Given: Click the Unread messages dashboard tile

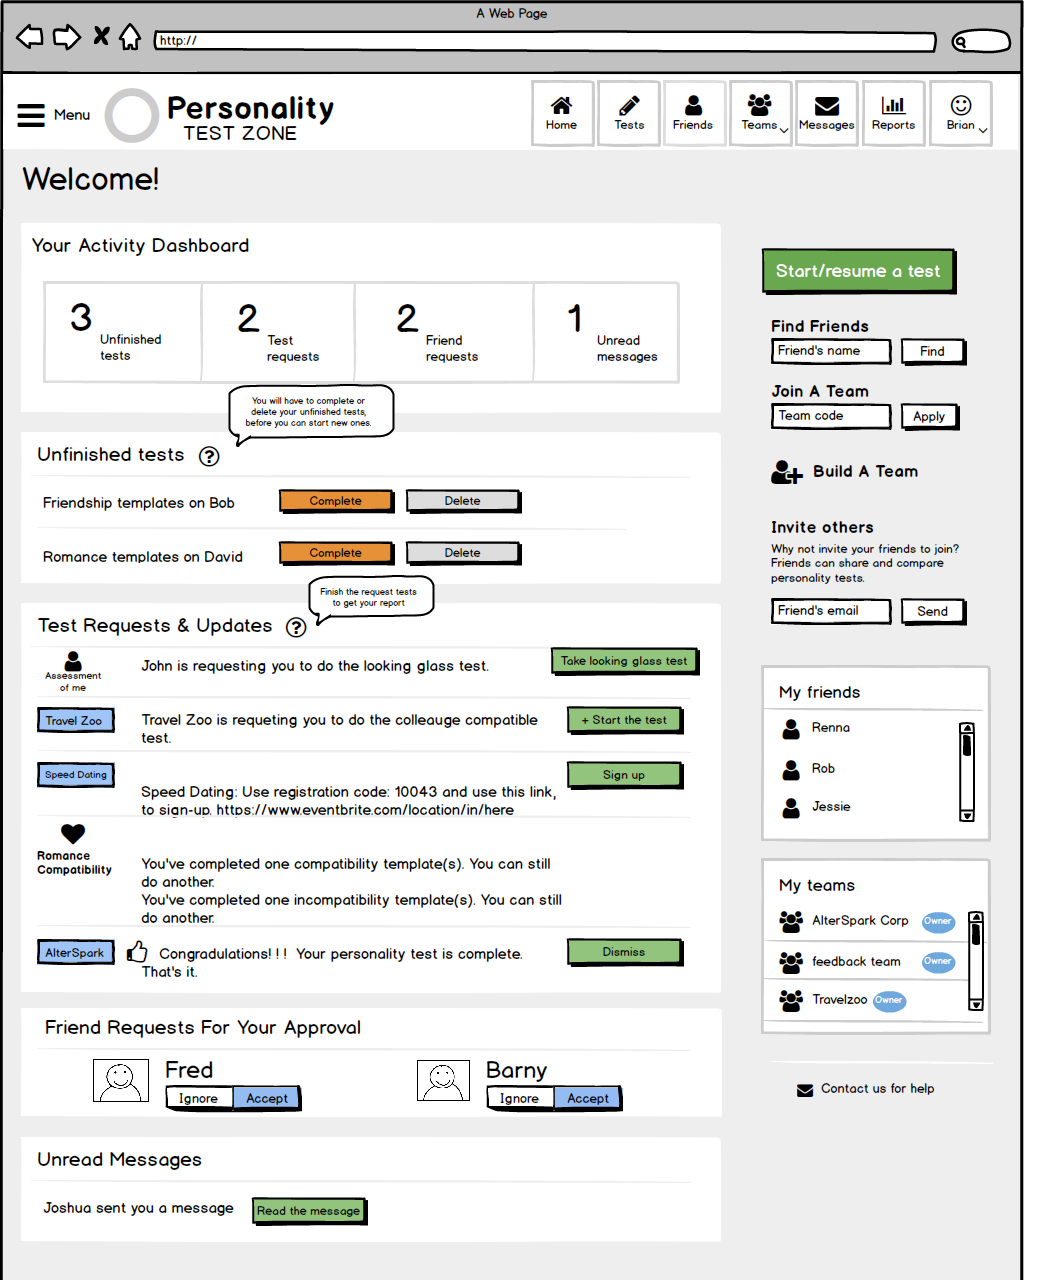Looking at the screenshot, I should [x=606, y=332].
